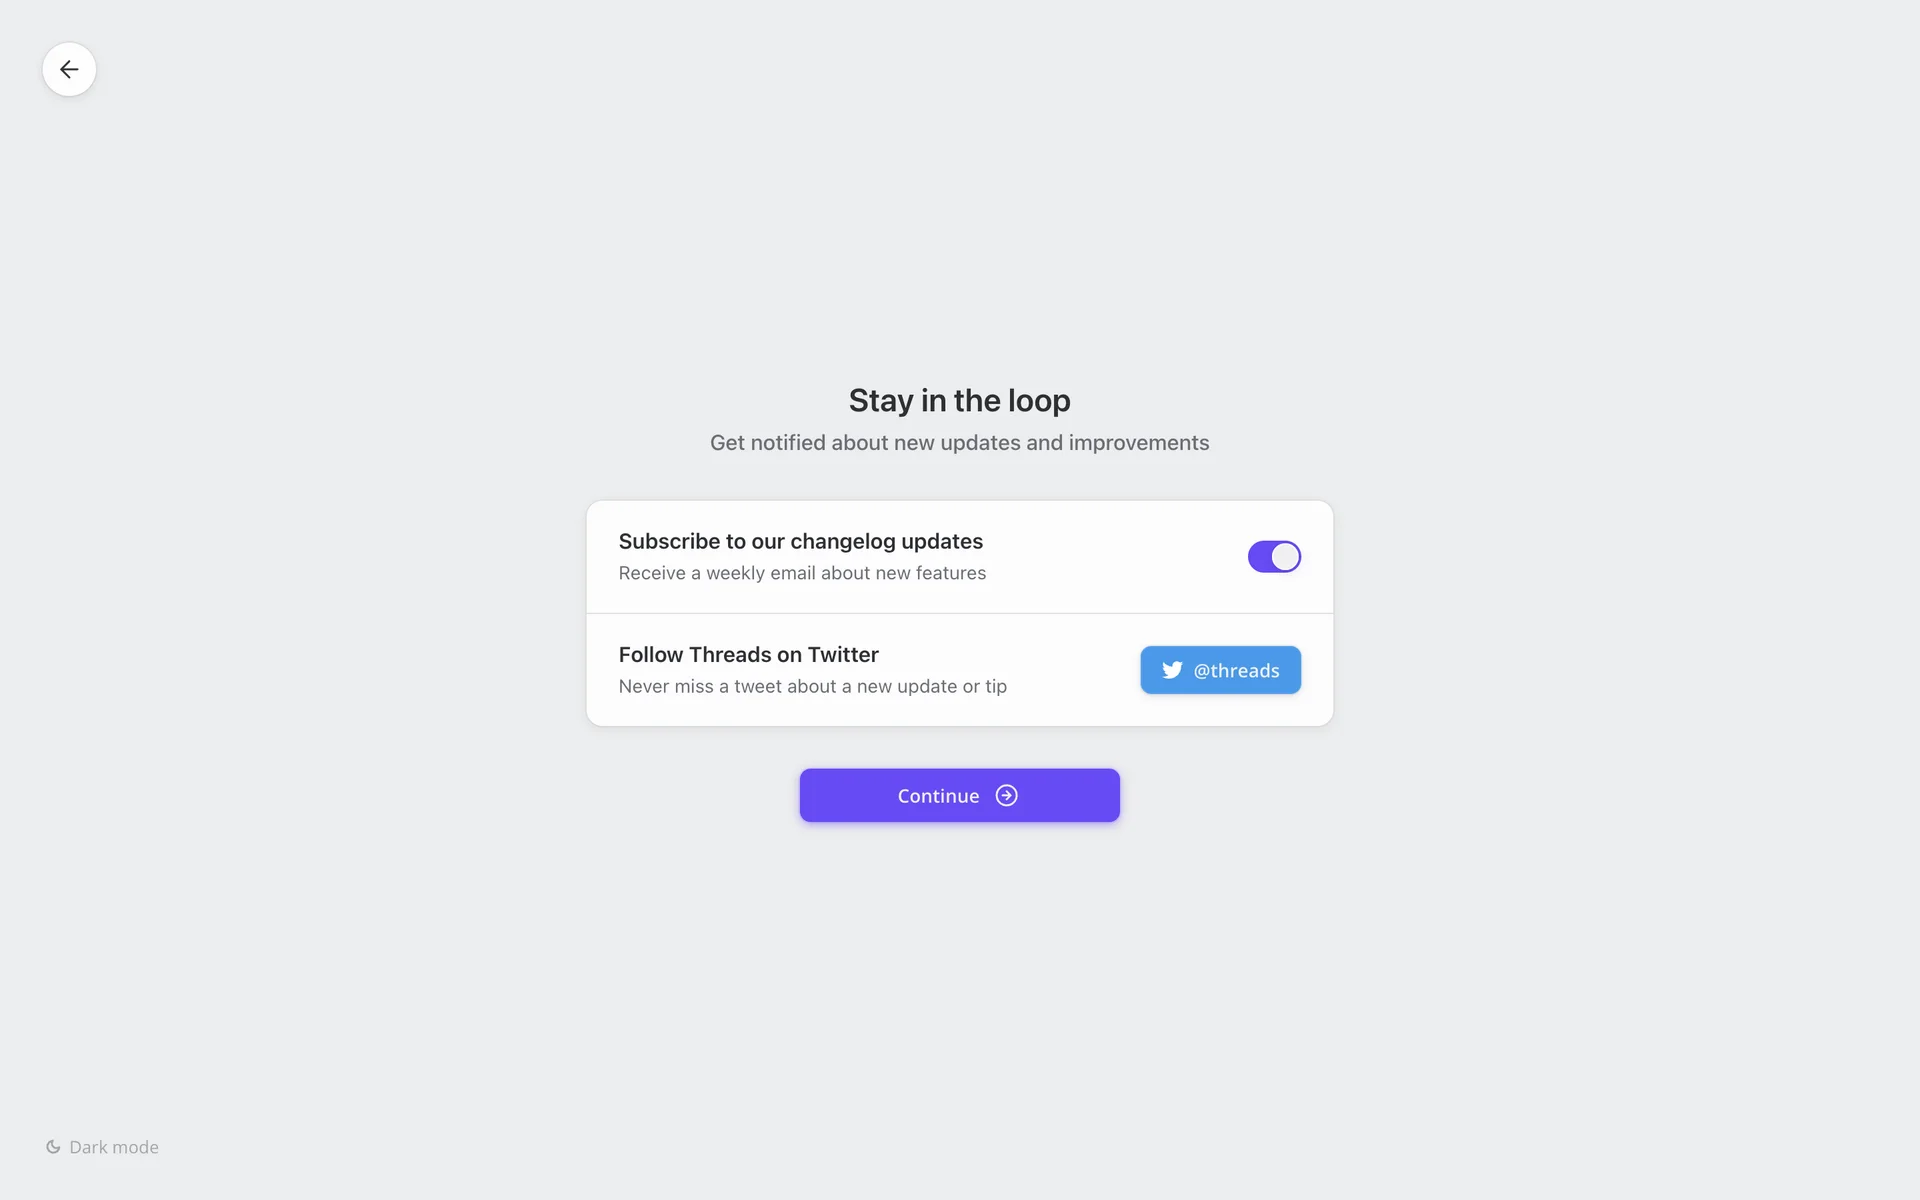The image size is (1920, 1200).
Task: Click the circled arrow icon in Continue
Action: [x=1006, y=795]
